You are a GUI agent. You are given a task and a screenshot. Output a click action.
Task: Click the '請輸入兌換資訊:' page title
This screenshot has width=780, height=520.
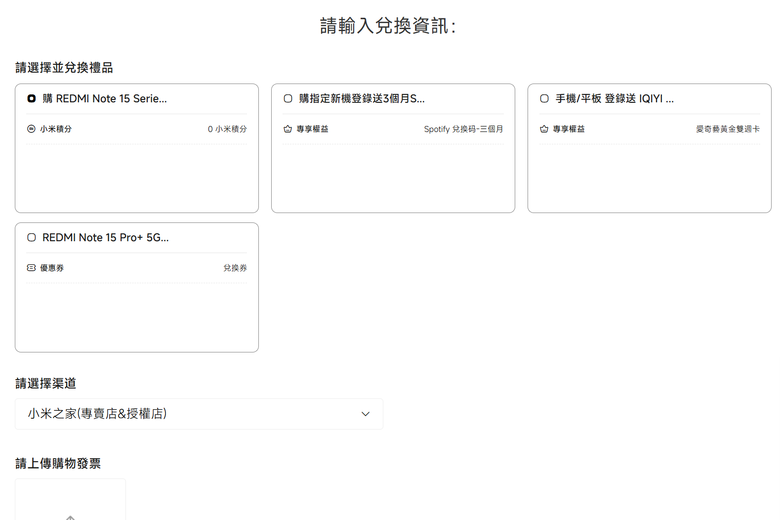(x=388, y=26)
